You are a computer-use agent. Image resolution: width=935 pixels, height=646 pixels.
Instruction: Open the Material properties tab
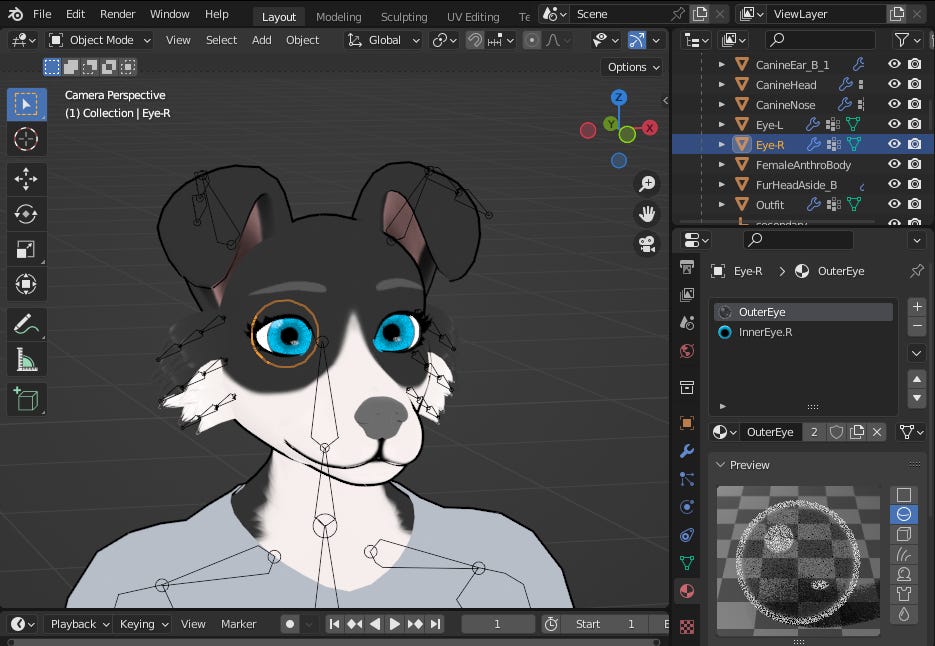[x=687, y=591]
